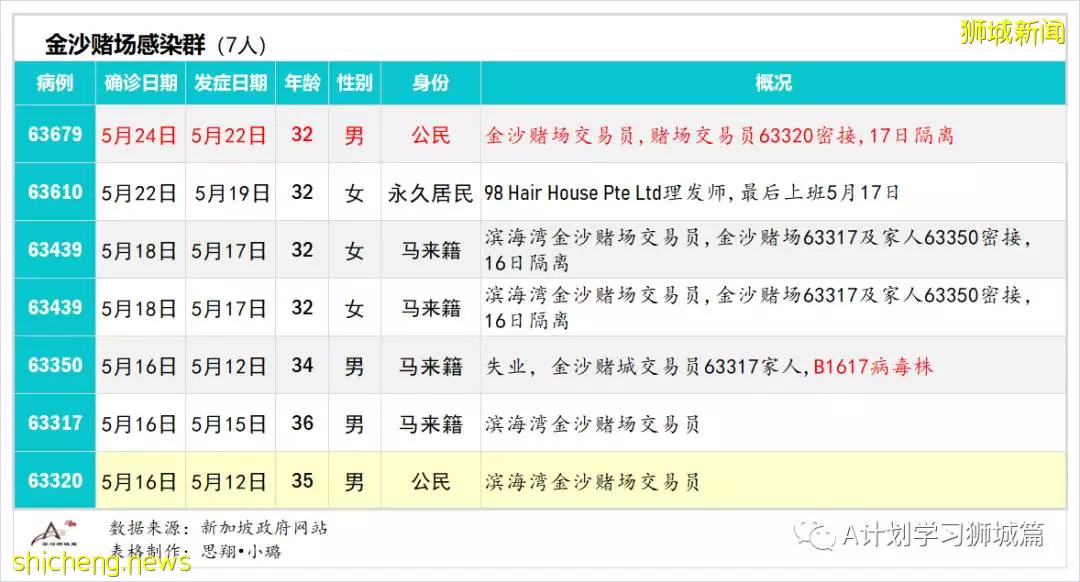The image size is (1080, 582).
Task: Click the red description mentioning 17日隔离
Action: coord(720,135)
